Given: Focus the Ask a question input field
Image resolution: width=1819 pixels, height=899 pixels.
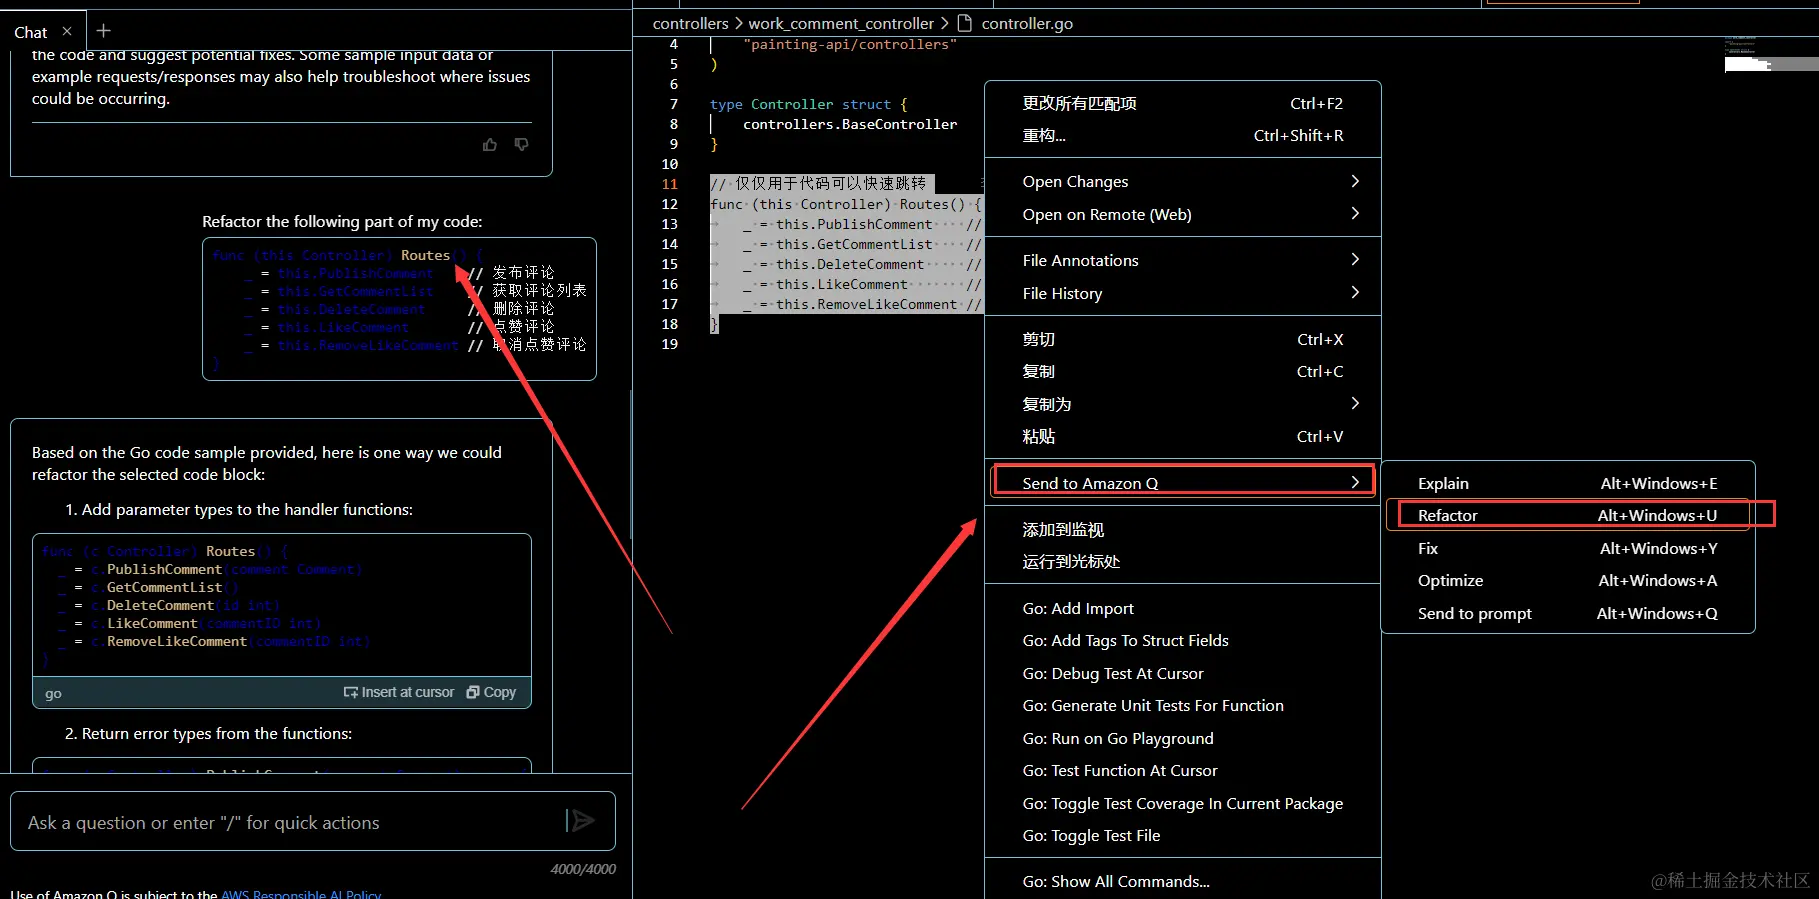Looking at the screenshot, I should 313,821.
